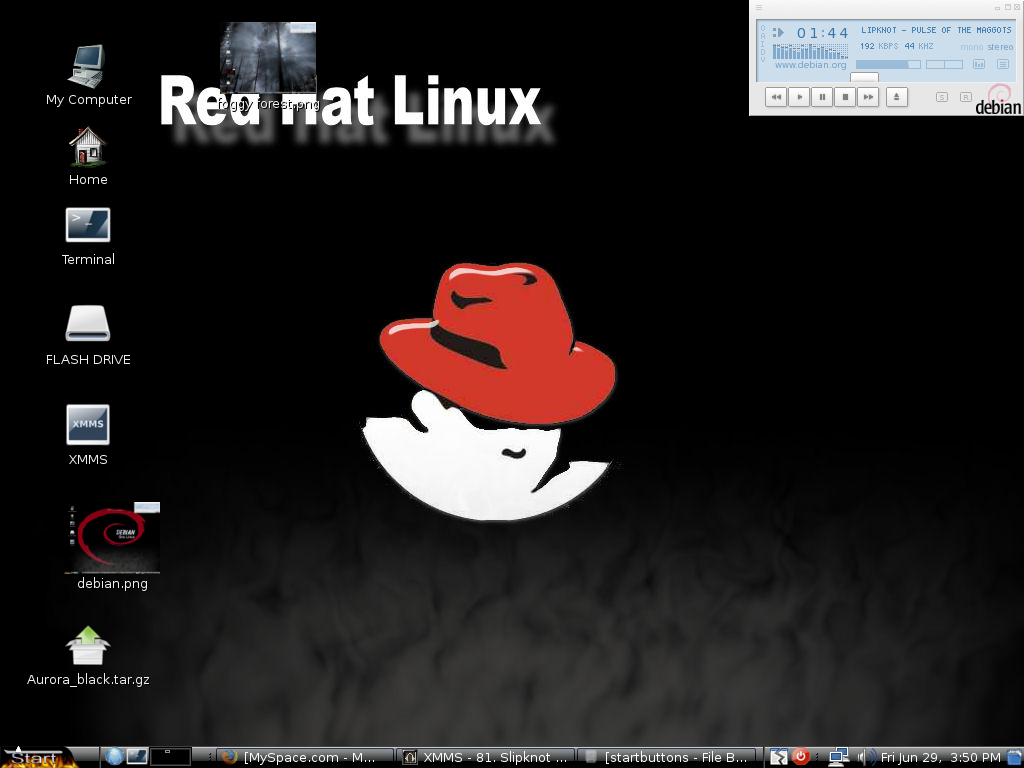Skip to previous track in XMMS
Screen dimensions: 1024x768
pyautogui.click(x=776, y=97)
